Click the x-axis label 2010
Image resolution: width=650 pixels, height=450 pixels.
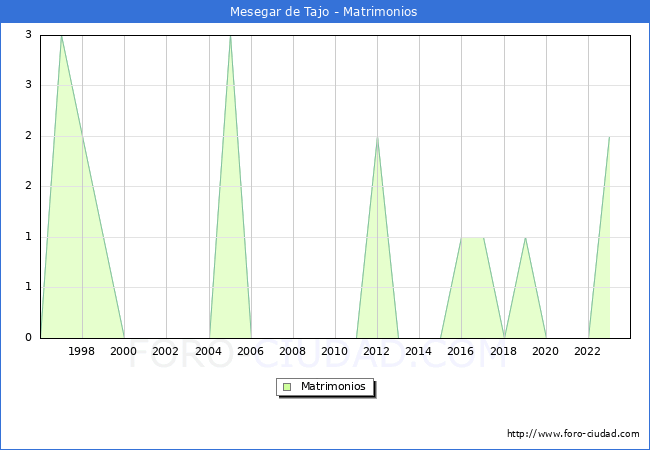[x=335, y=351]
